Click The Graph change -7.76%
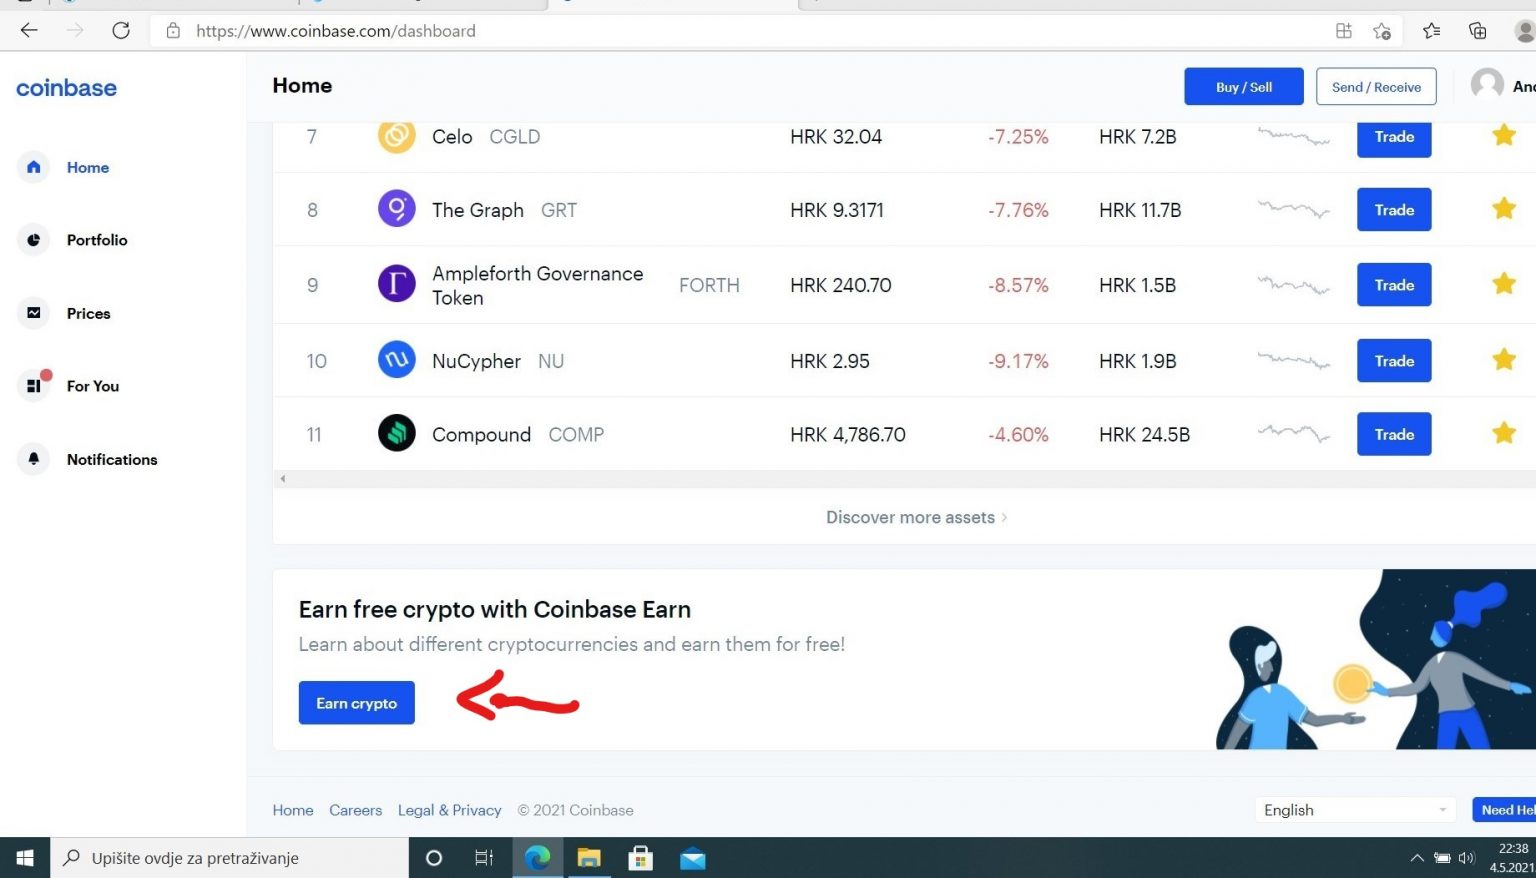The width and height of the screenshot is (1536, 878). pos(1018,210)
